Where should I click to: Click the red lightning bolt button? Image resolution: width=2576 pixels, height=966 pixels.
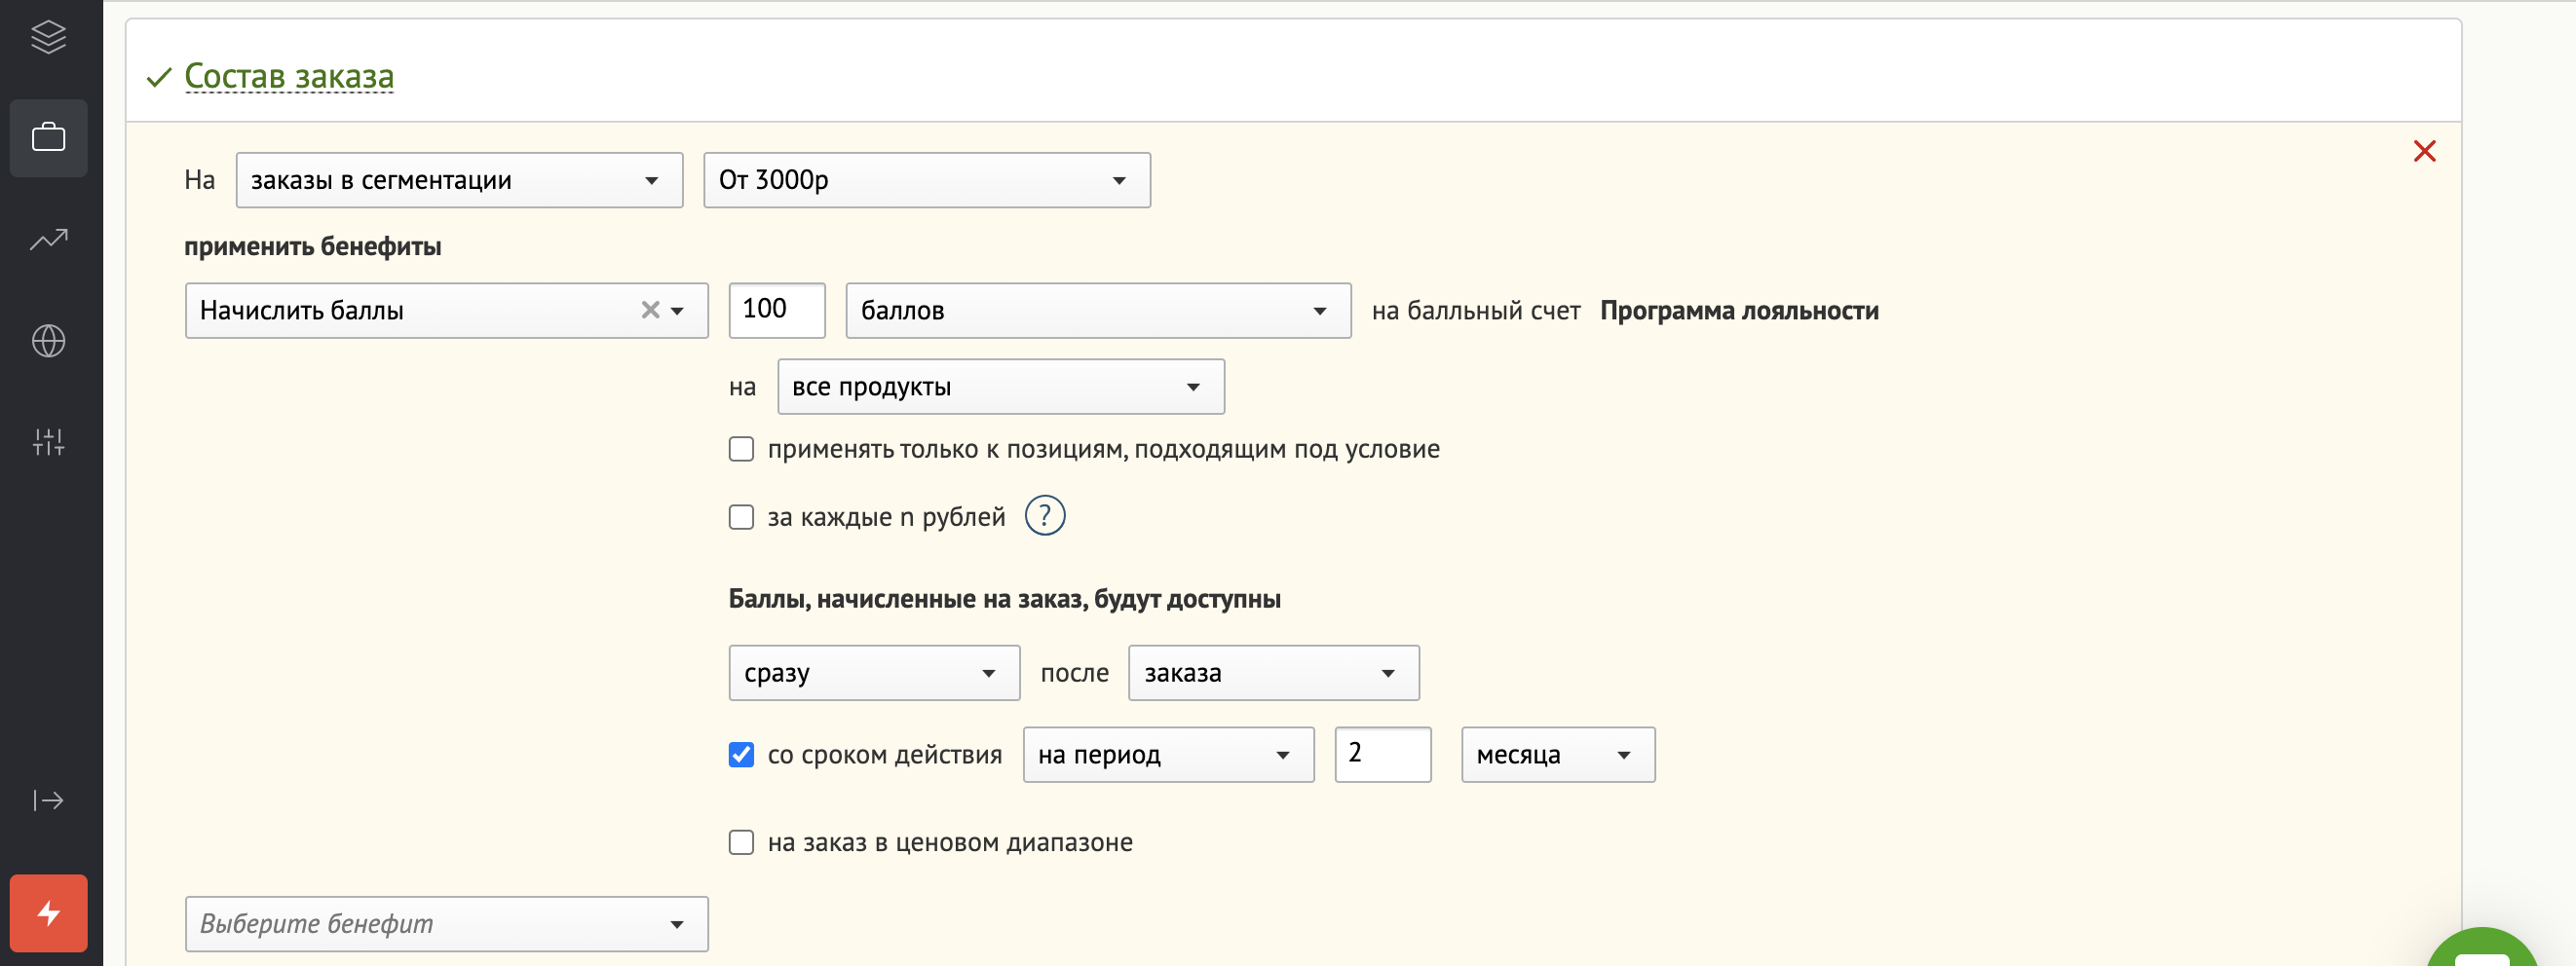[x=48, y=913]
